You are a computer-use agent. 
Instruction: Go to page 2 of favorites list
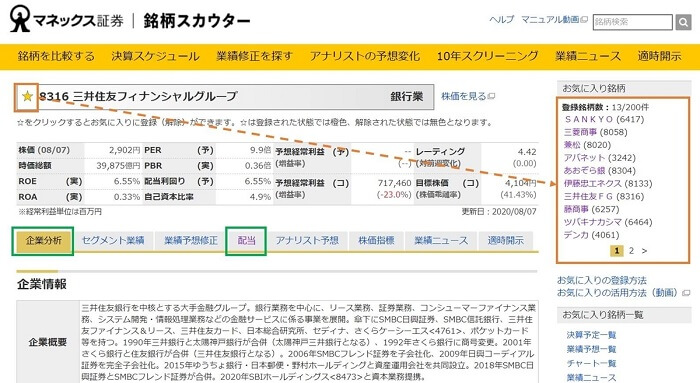click(x=631, y=251)
